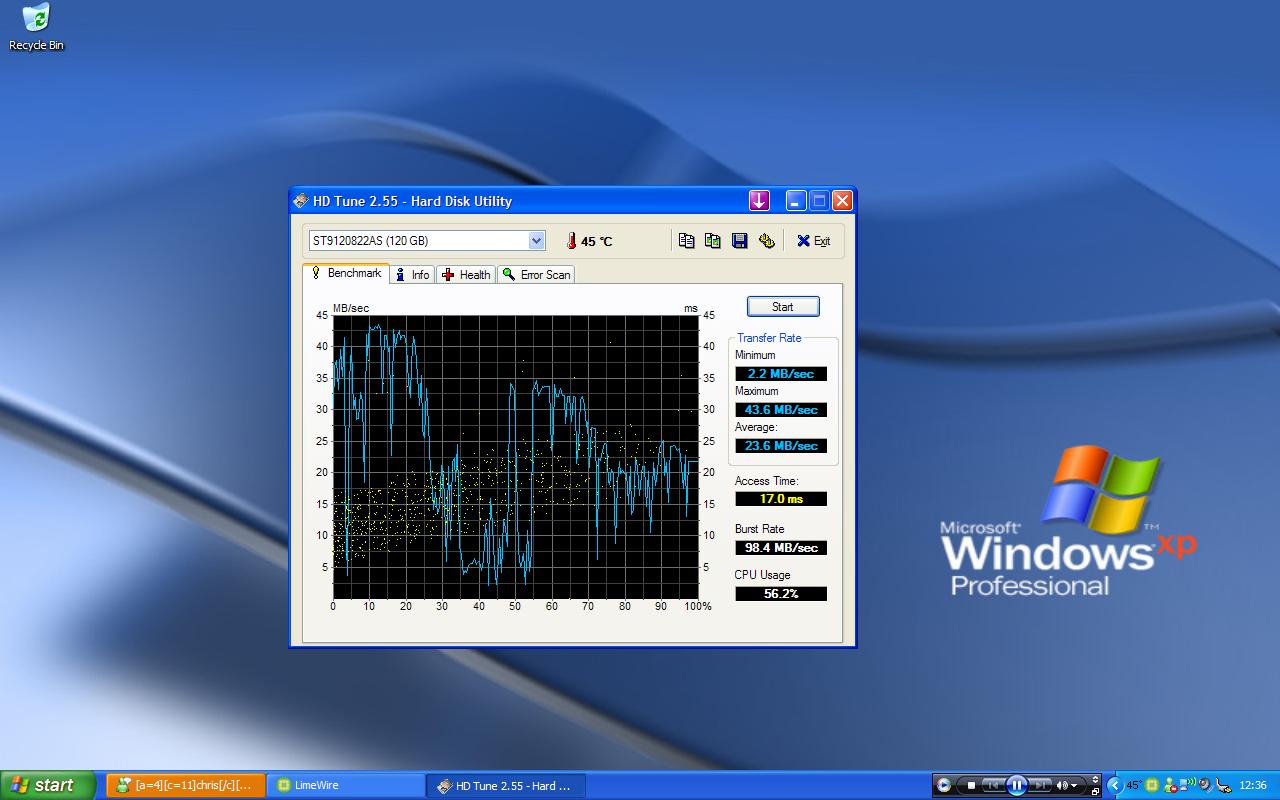Click the HD Tune taskbar button
Image resolution: width=1280 pixels, height=800 pixels.
click(x=505, y=785)
